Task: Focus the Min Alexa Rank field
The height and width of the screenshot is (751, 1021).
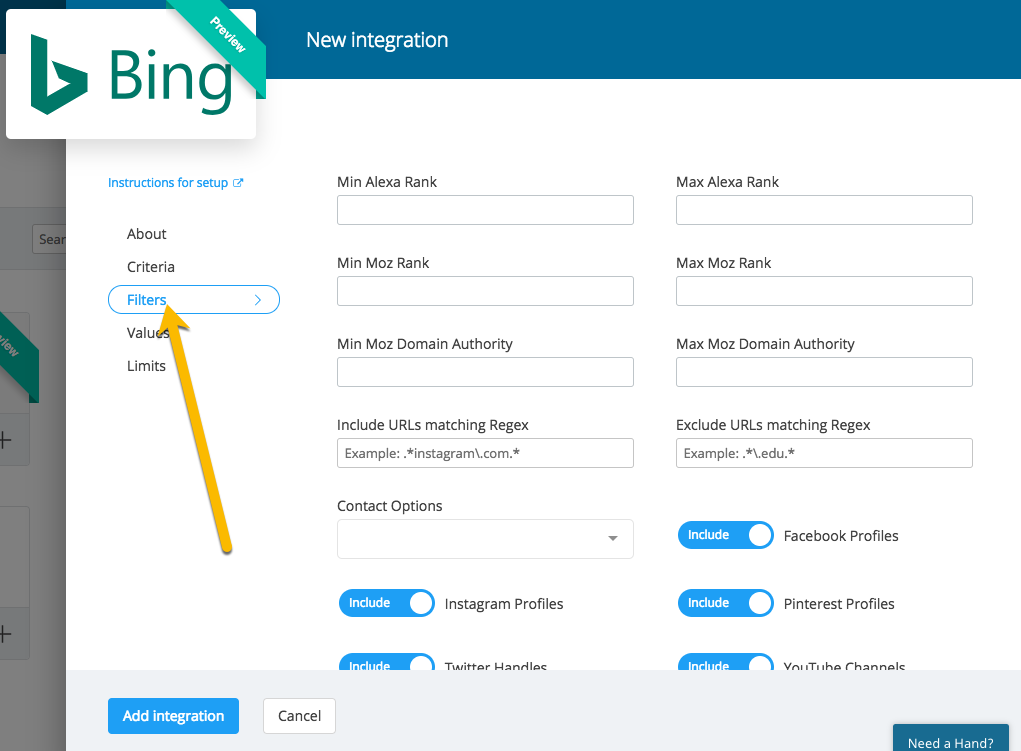Action: coord(485,210)
